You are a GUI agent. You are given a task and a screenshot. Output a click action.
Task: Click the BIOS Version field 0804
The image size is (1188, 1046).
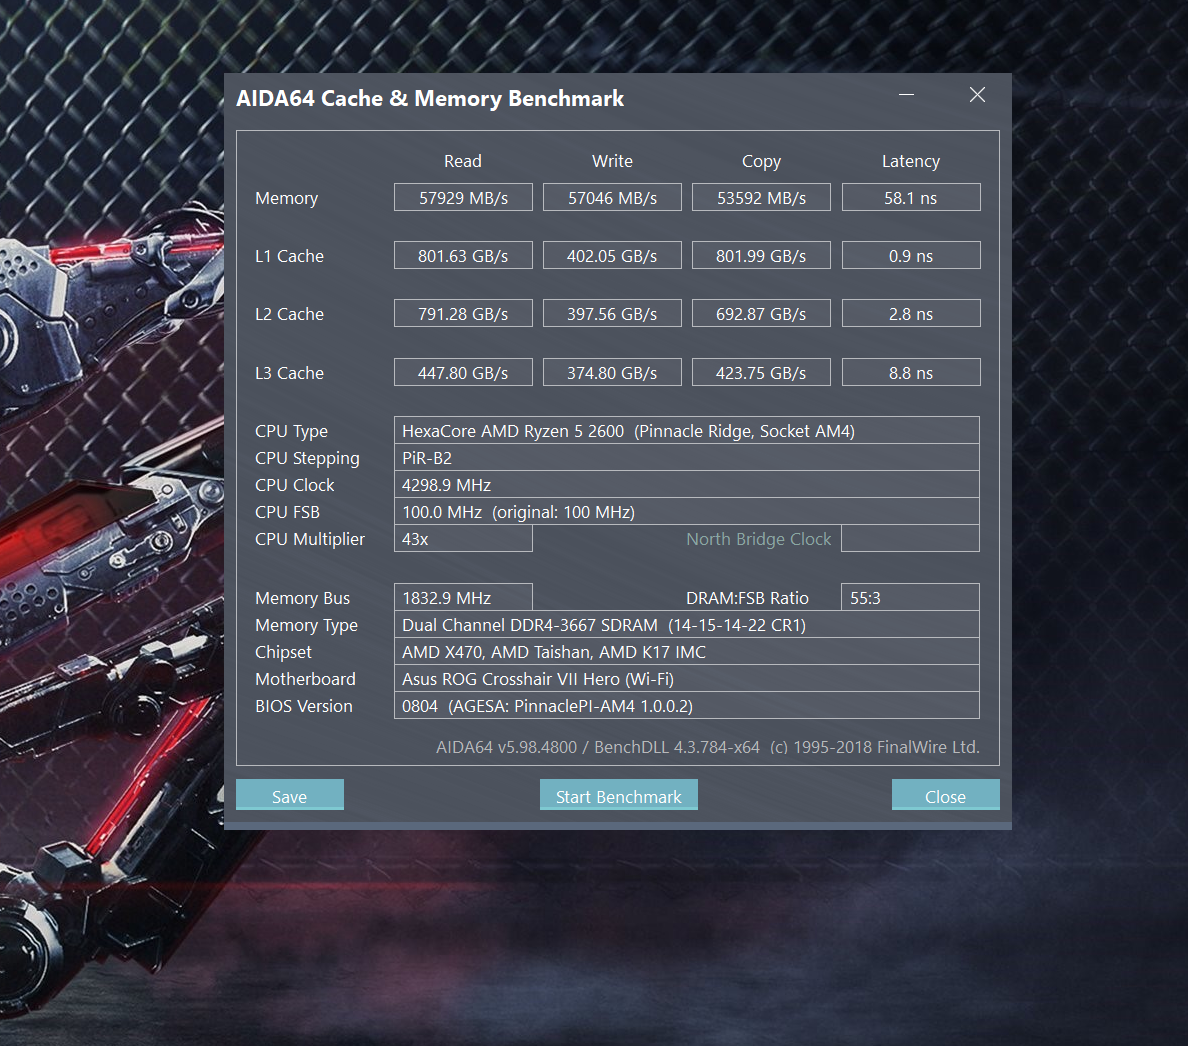pos(686,706)
